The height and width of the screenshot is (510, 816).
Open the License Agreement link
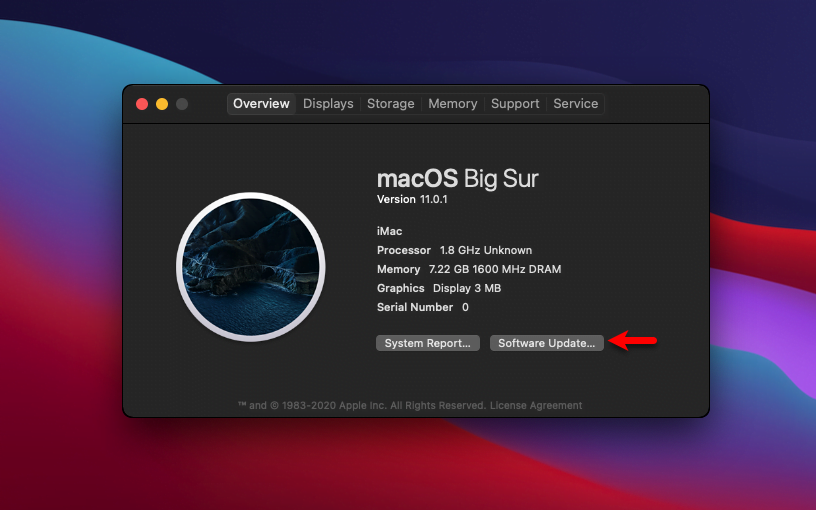coord(536,405)
